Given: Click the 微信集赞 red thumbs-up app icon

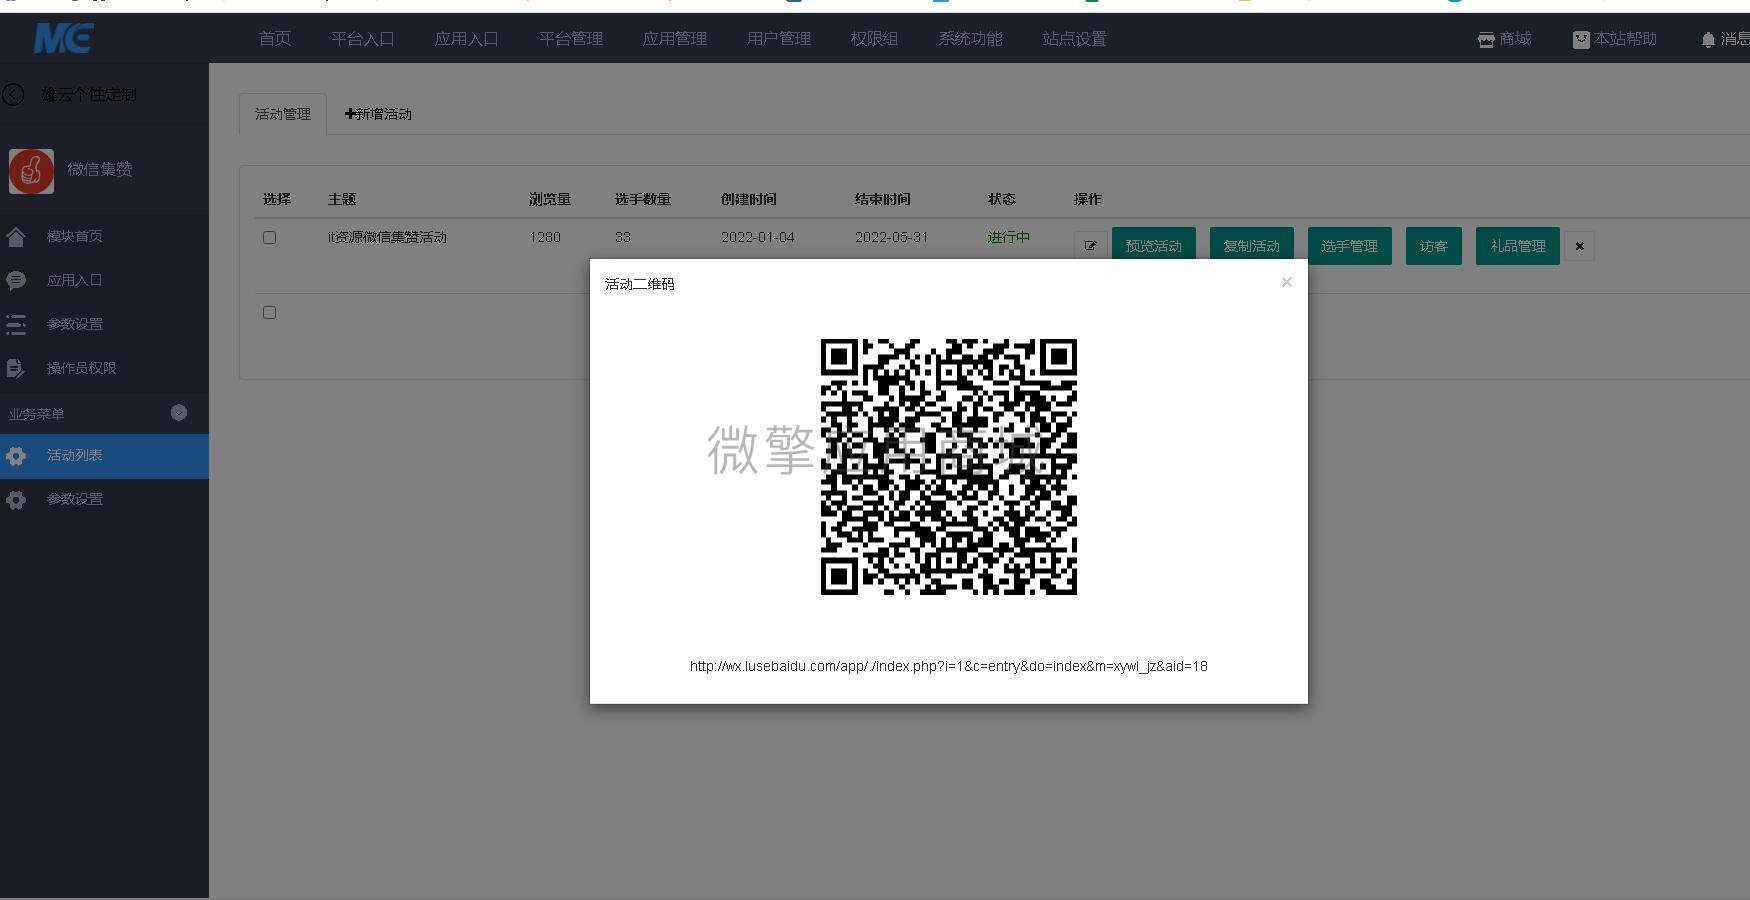Looking at the screenshot, I should (x=31, y=170).
